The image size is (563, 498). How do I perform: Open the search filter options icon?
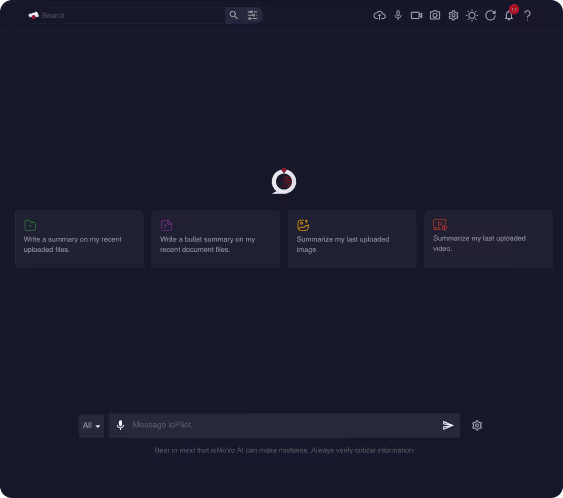click(x=252, y=15)
